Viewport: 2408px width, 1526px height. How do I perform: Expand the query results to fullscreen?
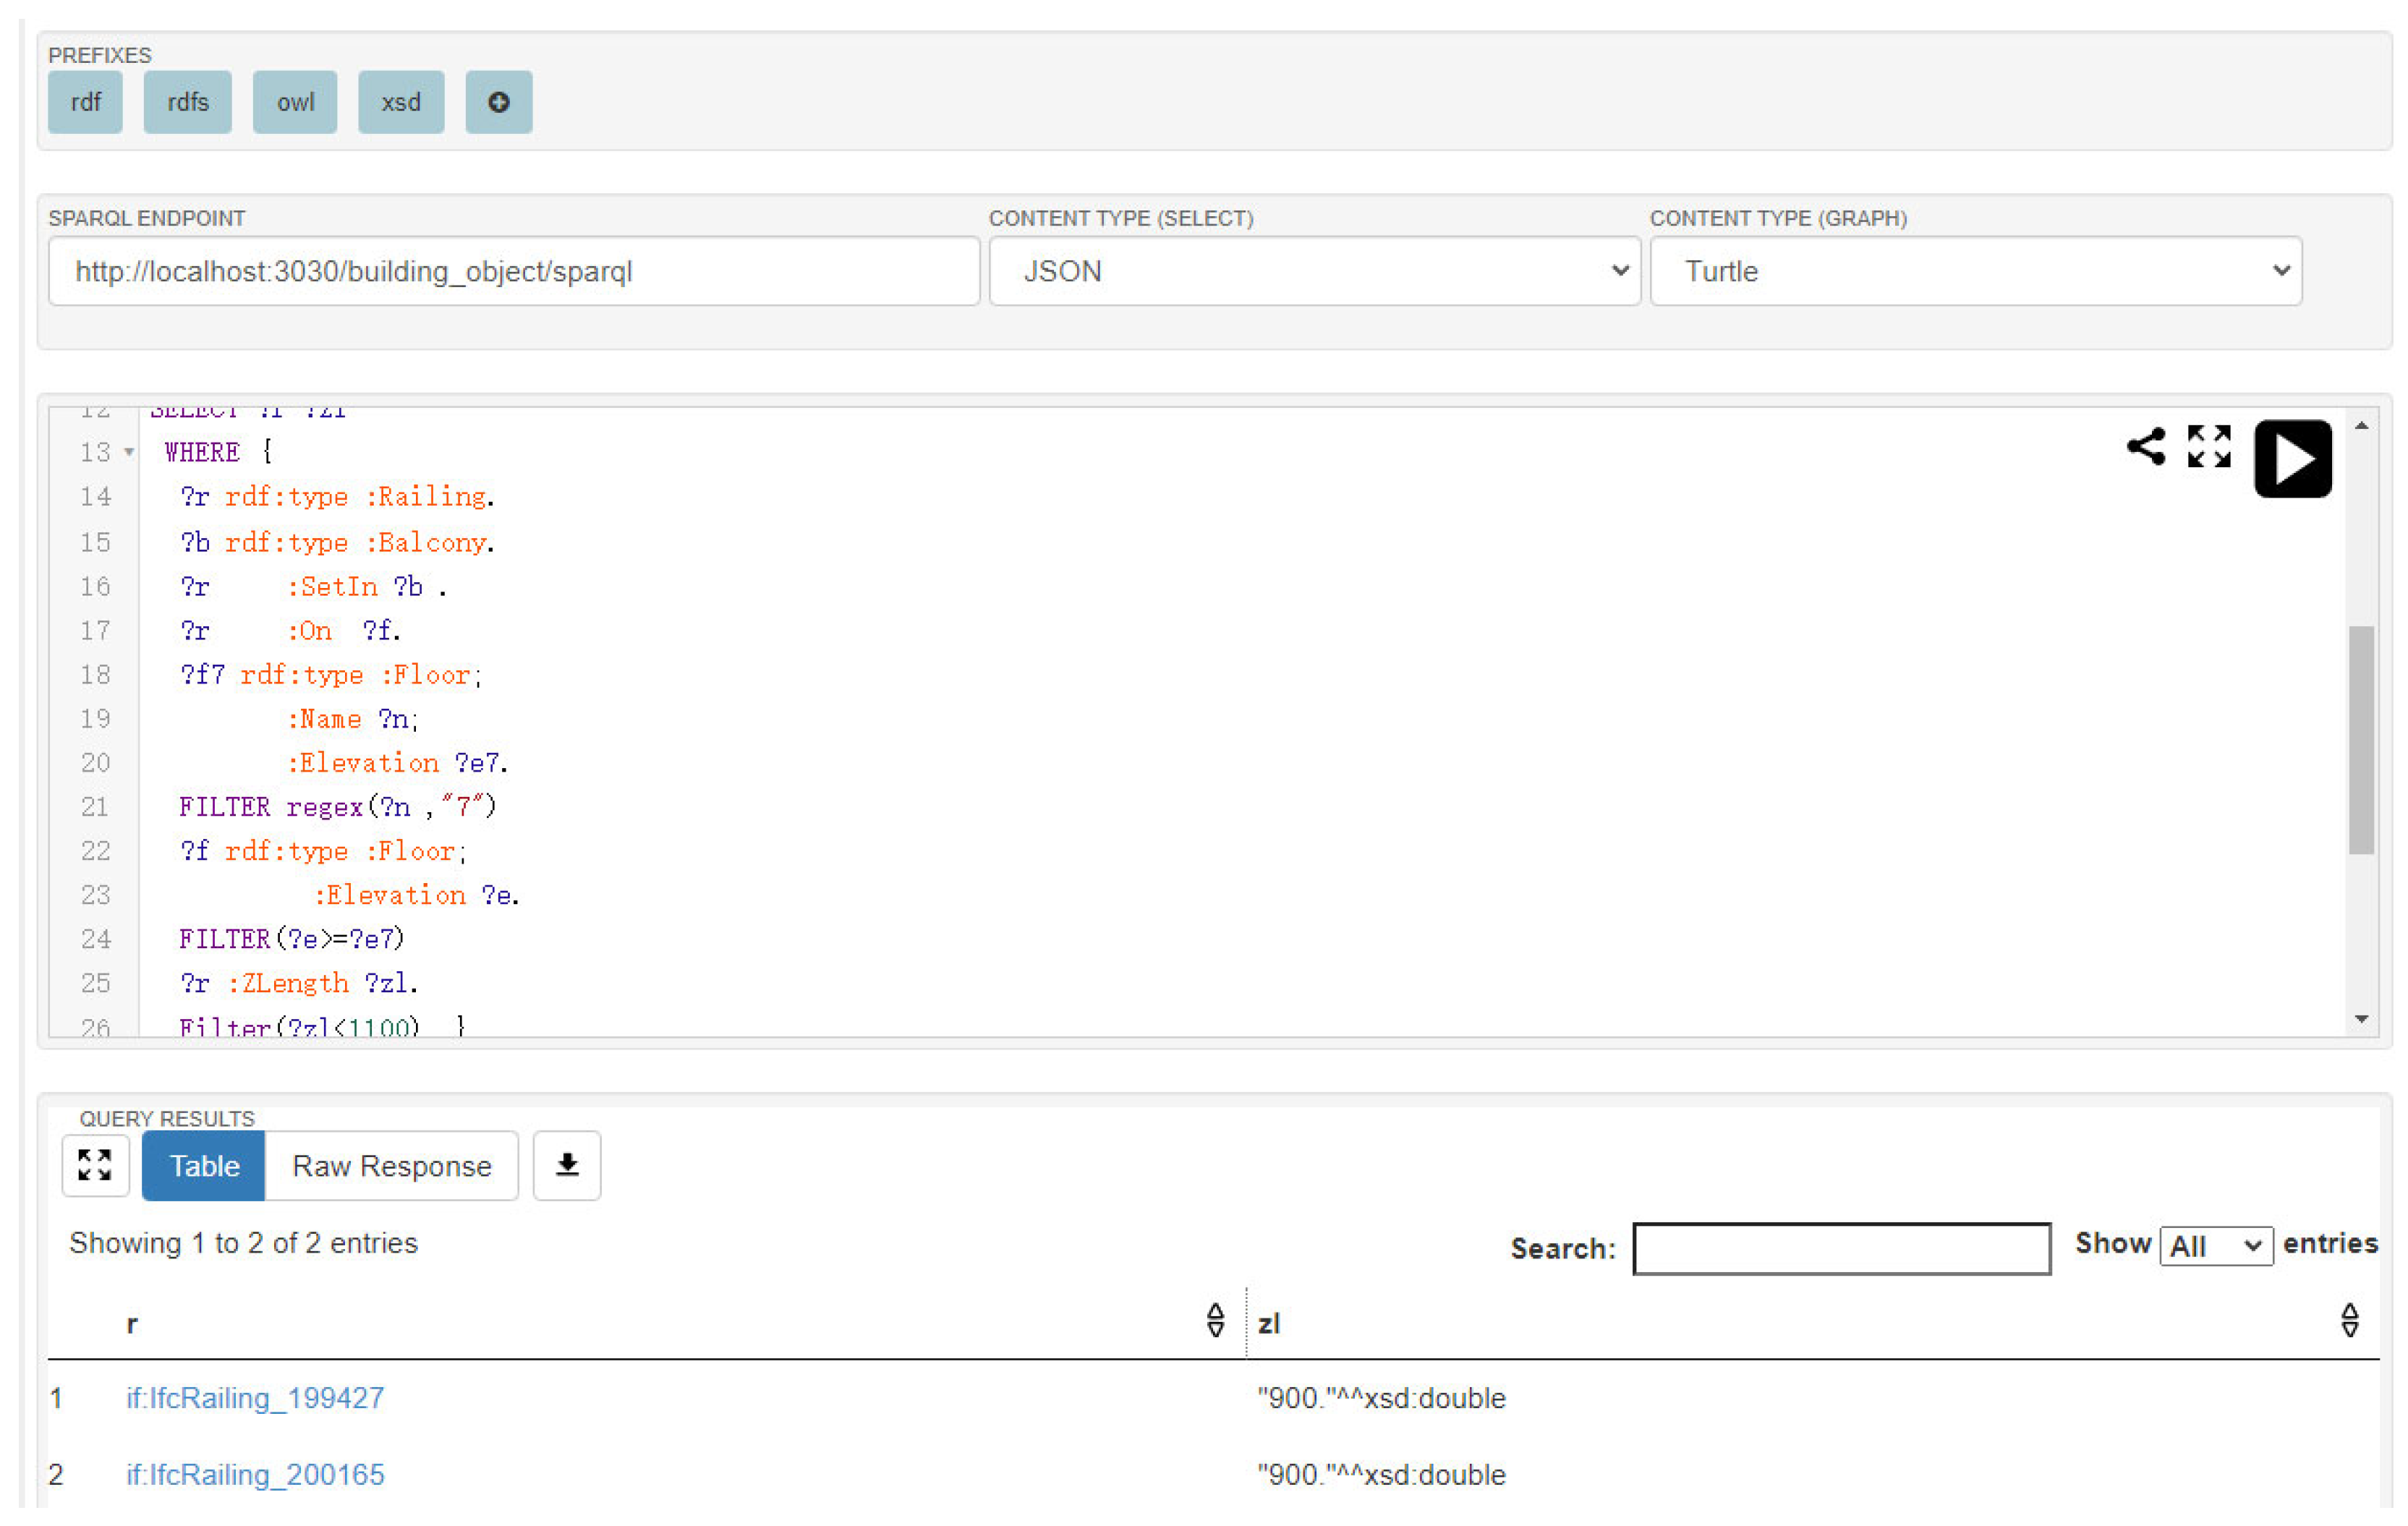(95, 1165)
